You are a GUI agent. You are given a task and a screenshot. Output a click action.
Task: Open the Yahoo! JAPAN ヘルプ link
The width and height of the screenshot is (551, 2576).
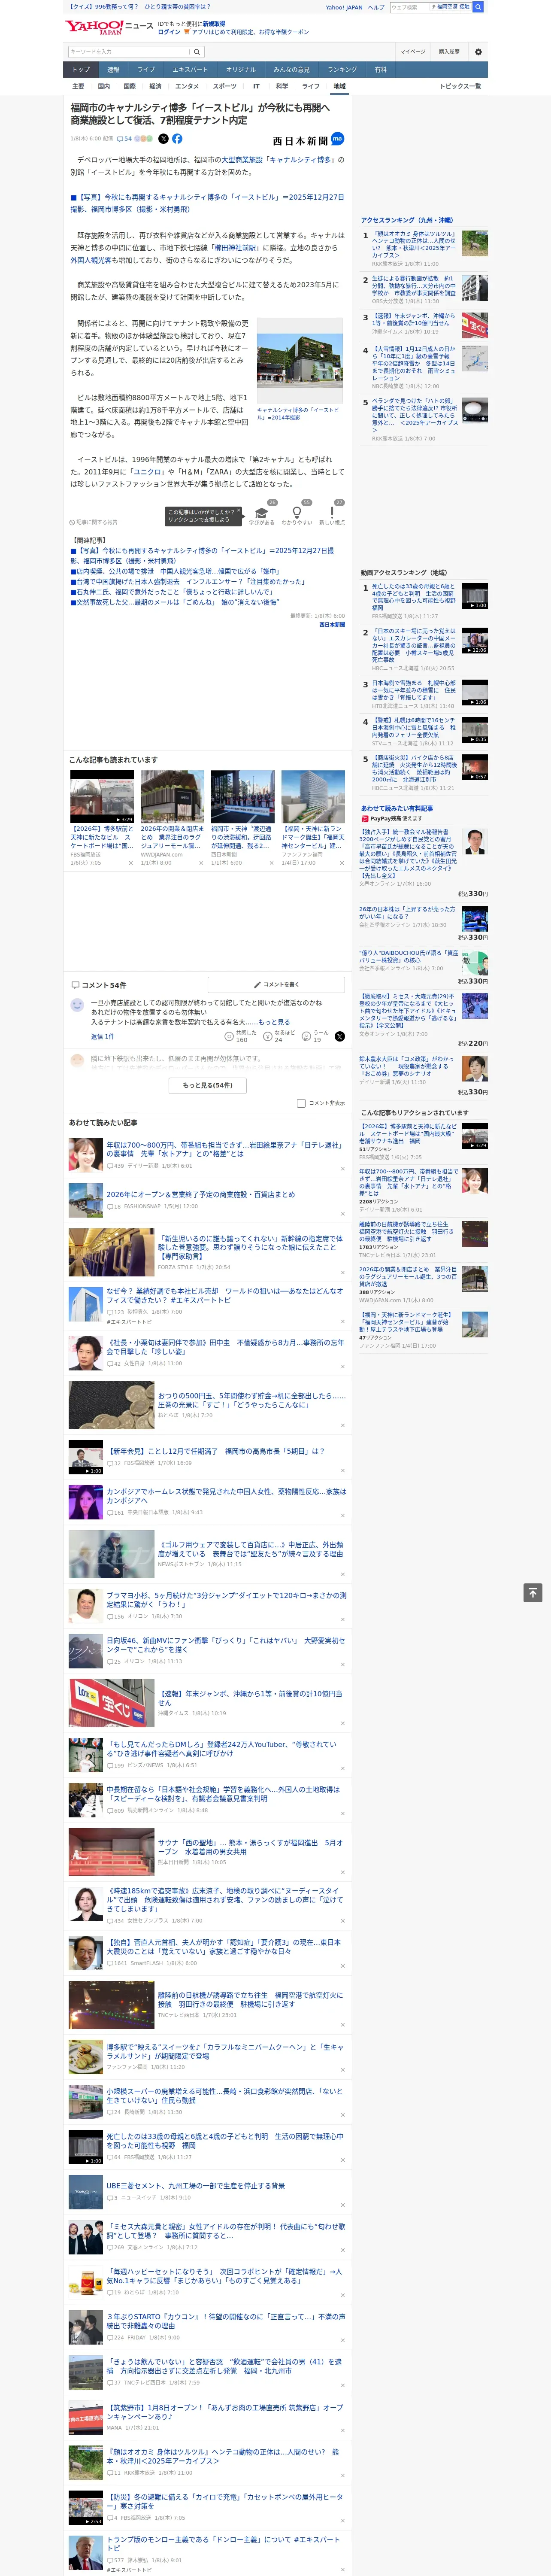click(x=375, y=7)
